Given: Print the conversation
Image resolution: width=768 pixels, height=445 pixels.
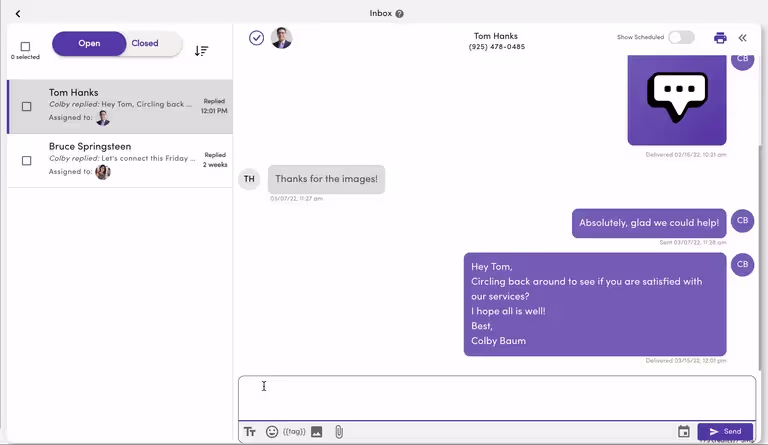Looking at the screenshot, I should (720, 38).
